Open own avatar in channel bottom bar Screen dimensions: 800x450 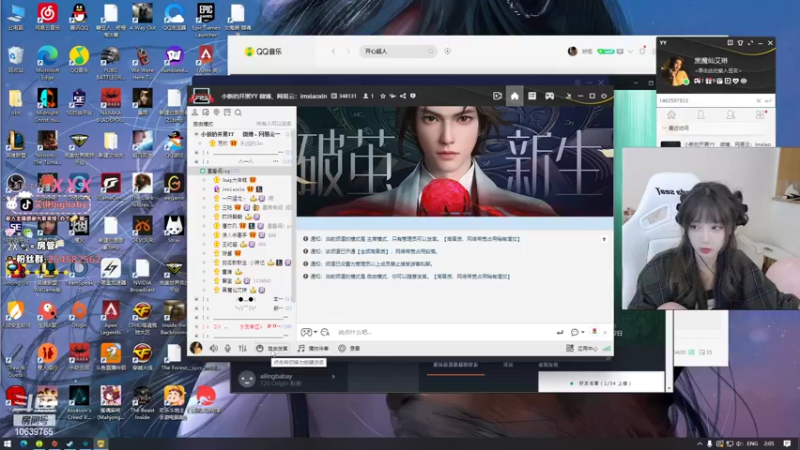(x=196, y=348)
